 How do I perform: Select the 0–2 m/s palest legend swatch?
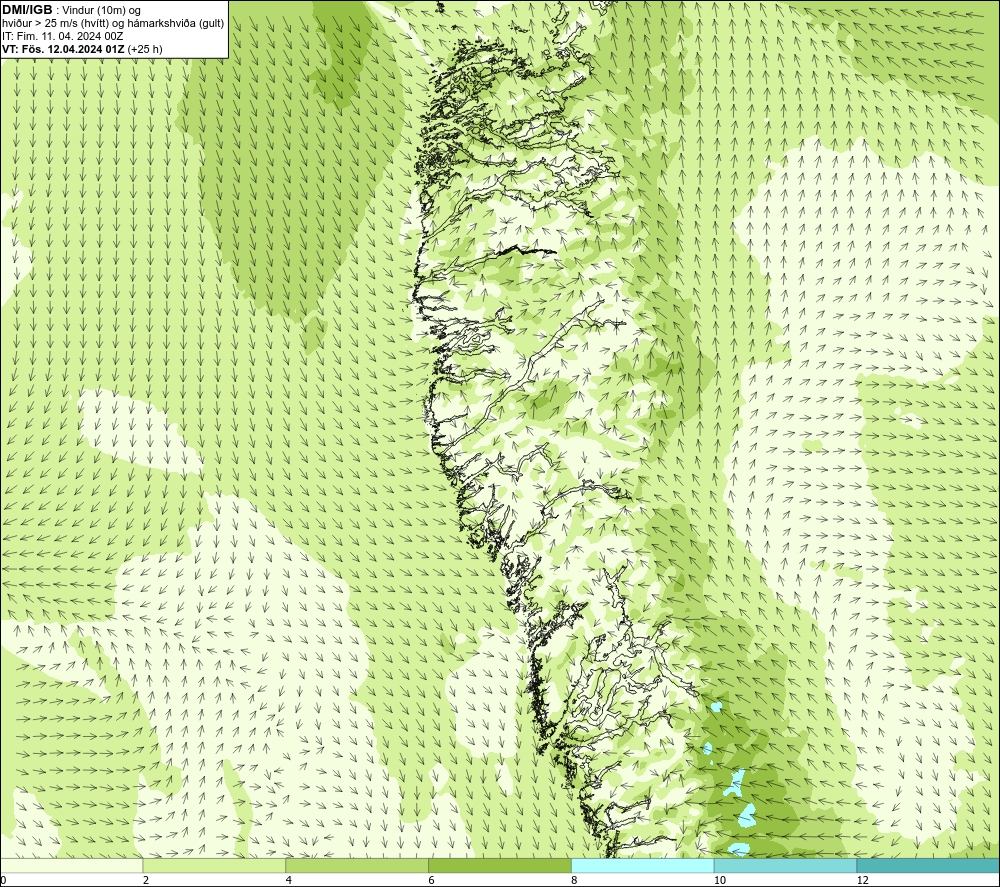[71, 865]
